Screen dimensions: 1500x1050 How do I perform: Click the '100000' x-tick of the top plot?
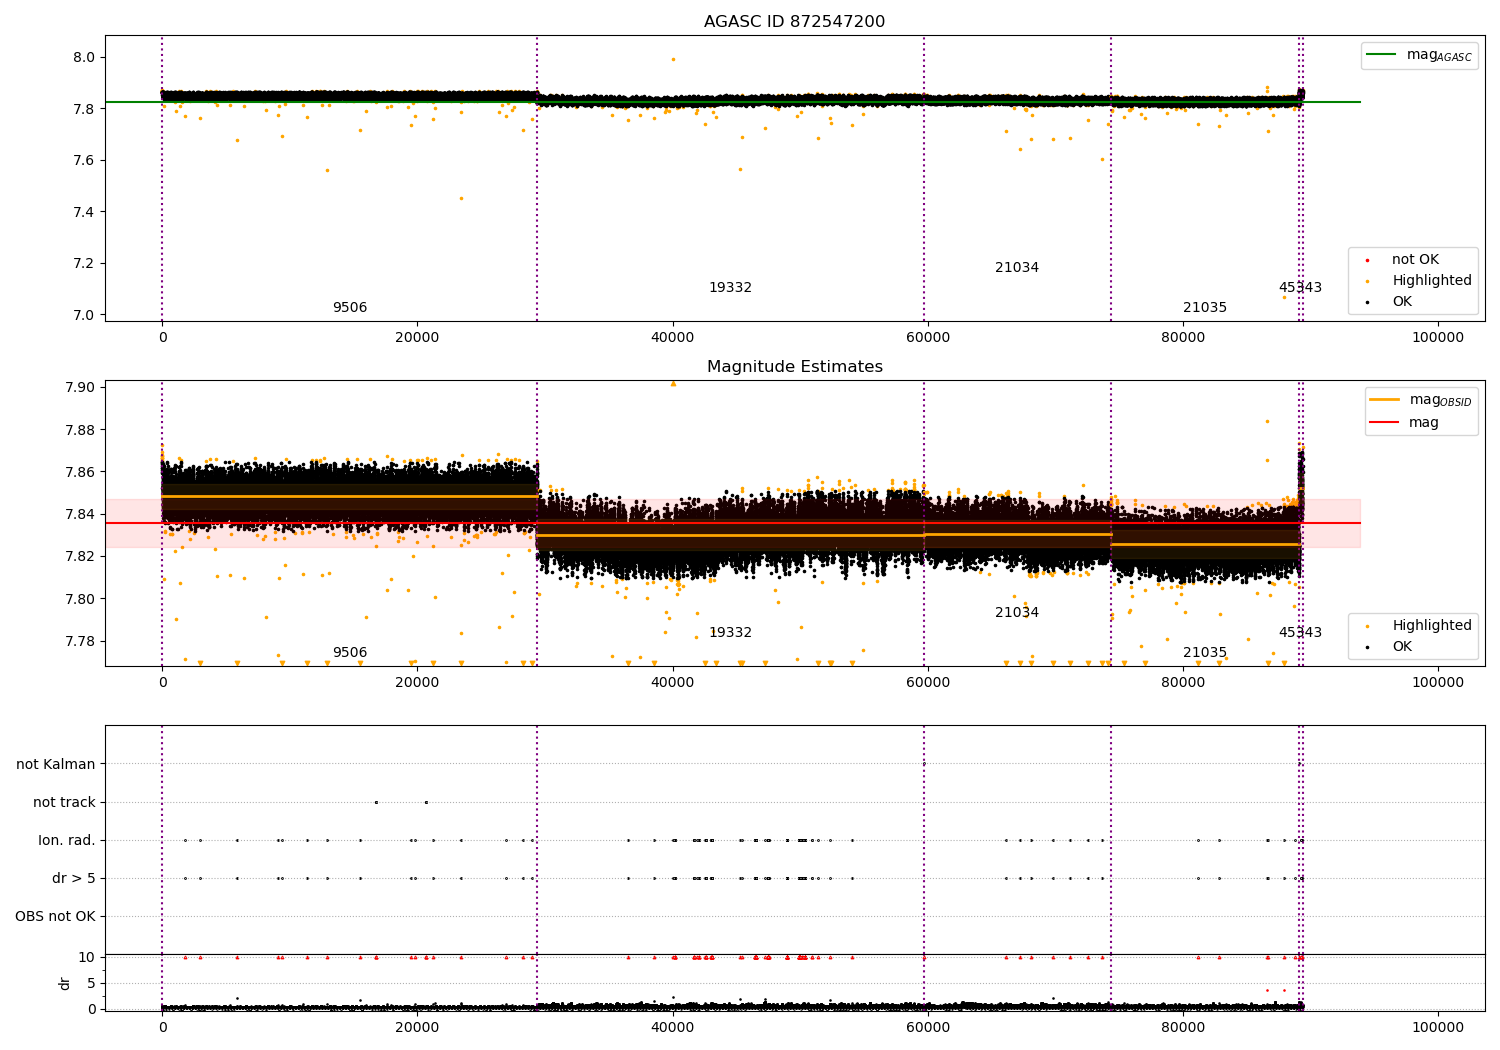coord(1438,338)
